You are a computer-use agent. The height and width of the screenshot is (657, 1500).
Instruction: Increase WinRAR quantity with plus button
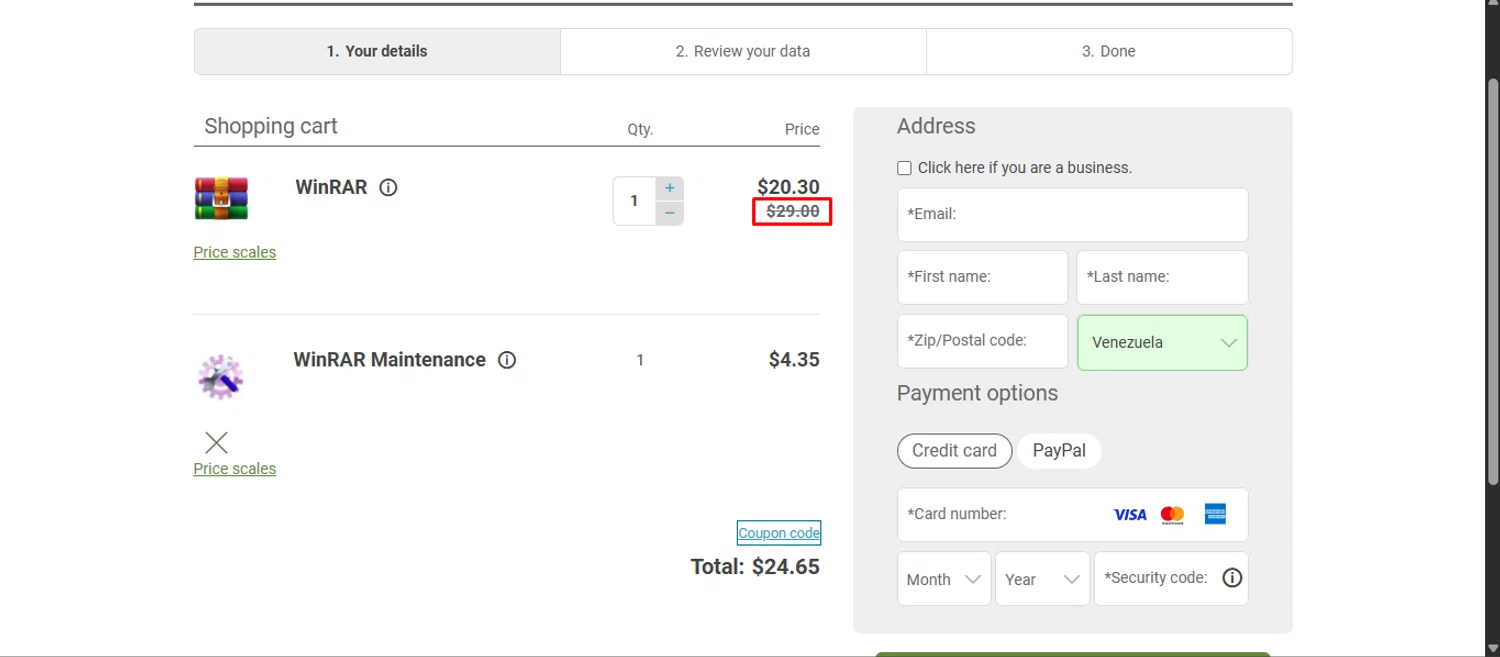click(x=670, y=188)
